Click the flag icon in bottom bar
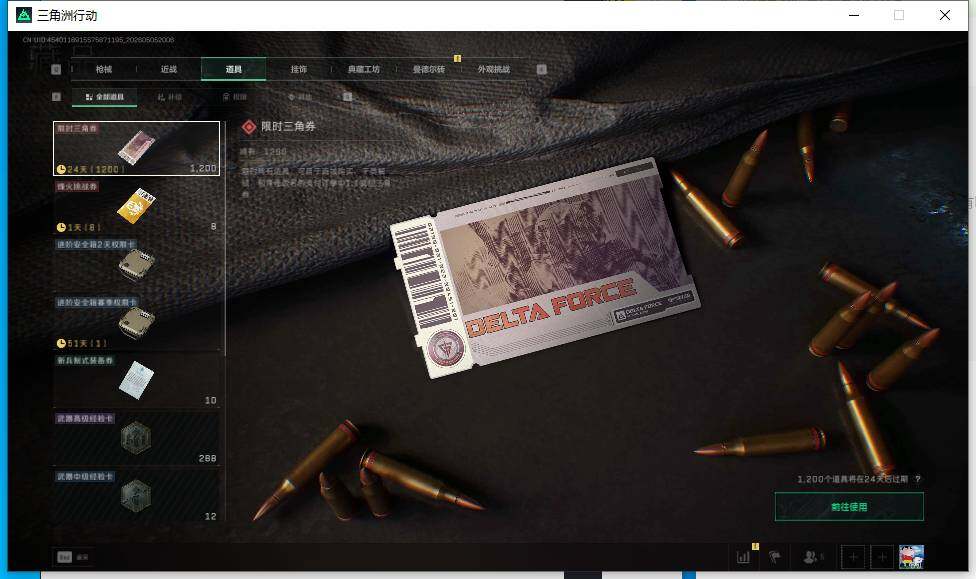This screenshot has width=976, height=579. click(774, 557)
